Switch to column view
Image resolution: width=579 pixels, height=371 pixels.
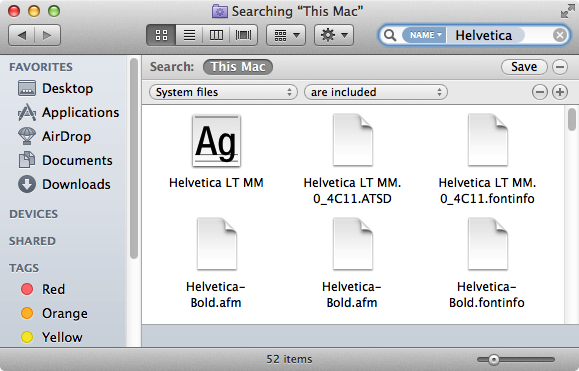(216, 35)
